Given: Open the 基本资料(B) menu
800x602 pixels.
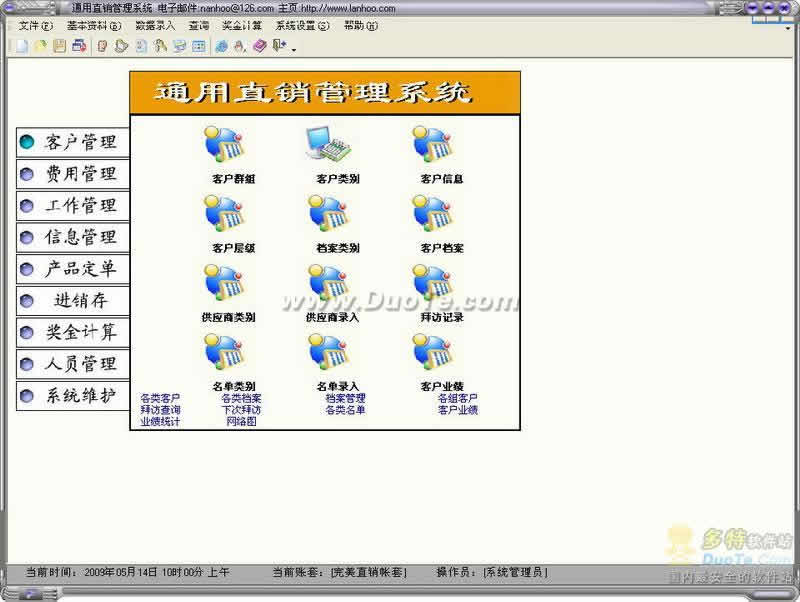Looking at the screenshot, I should click(x=94, y=26).
